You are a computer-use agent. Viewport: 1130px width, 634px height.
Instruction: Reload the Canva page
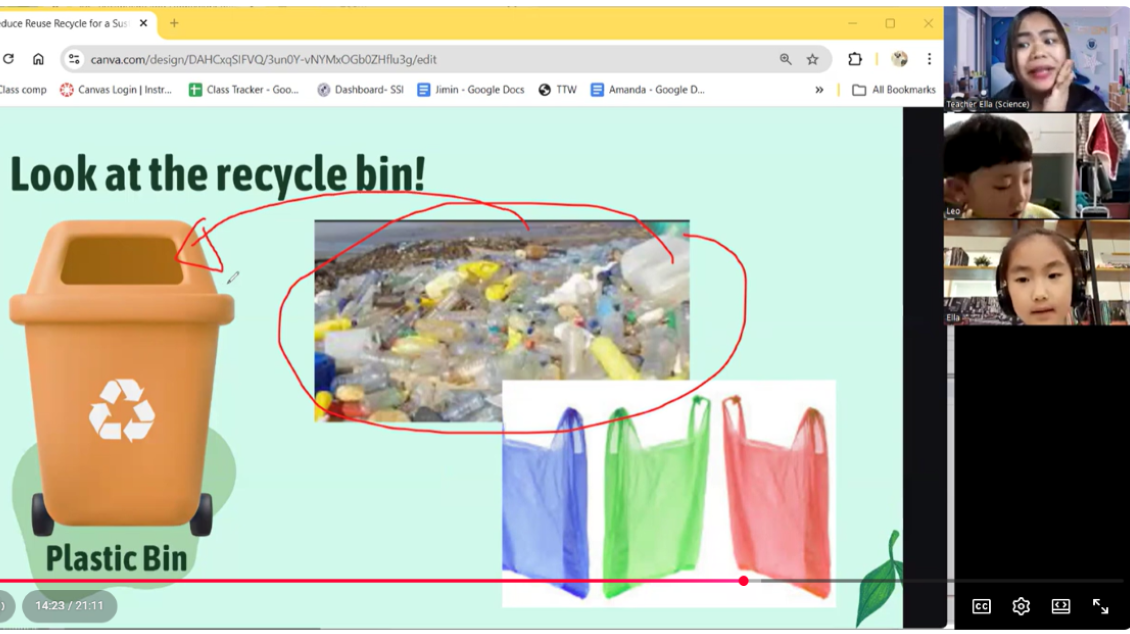(x=8, y=59)
